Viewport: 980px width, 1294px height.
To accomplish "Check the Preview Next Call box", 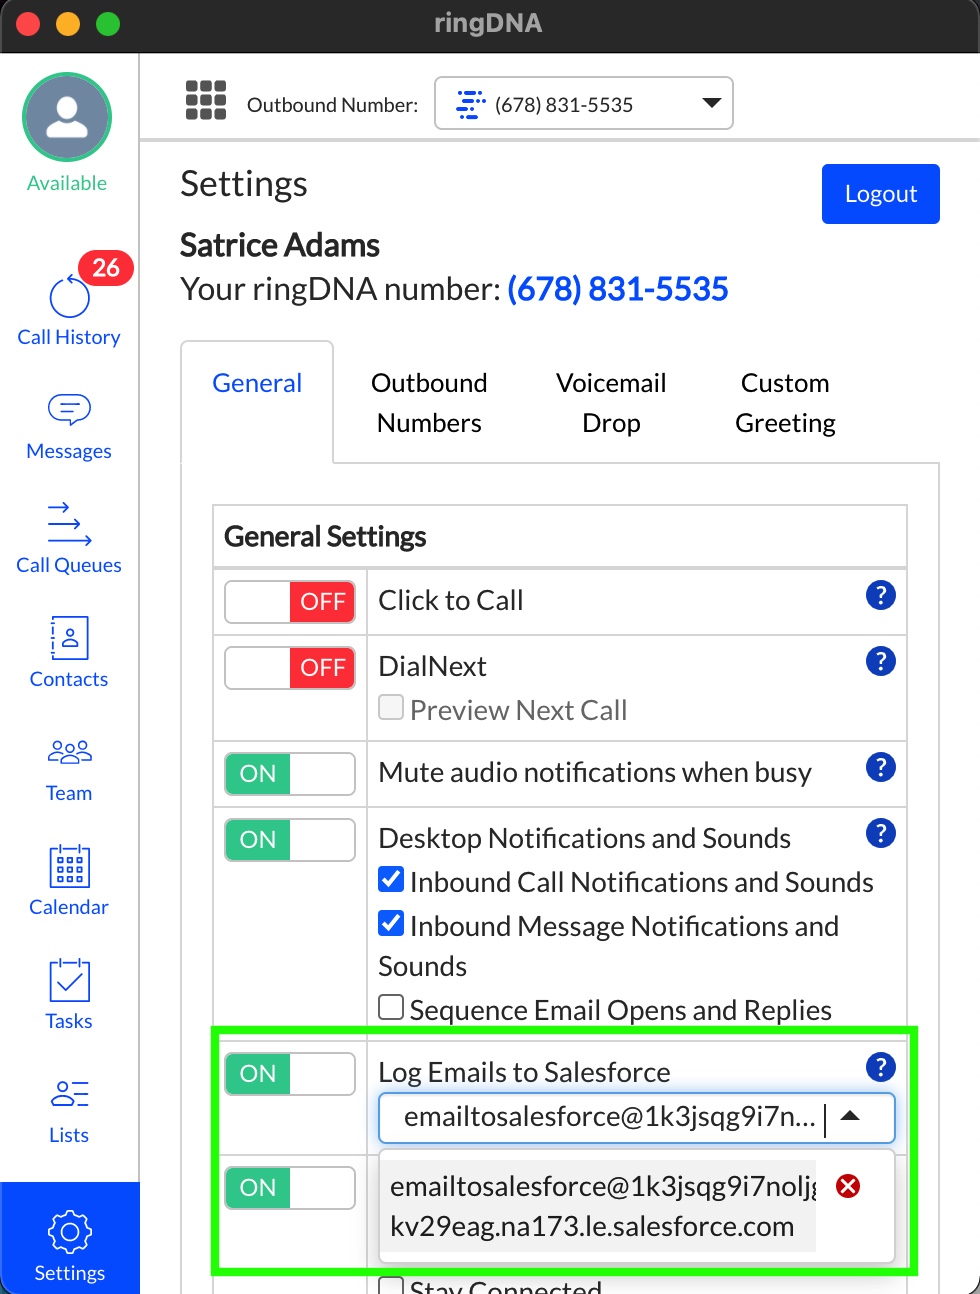I will pos(391,707).
